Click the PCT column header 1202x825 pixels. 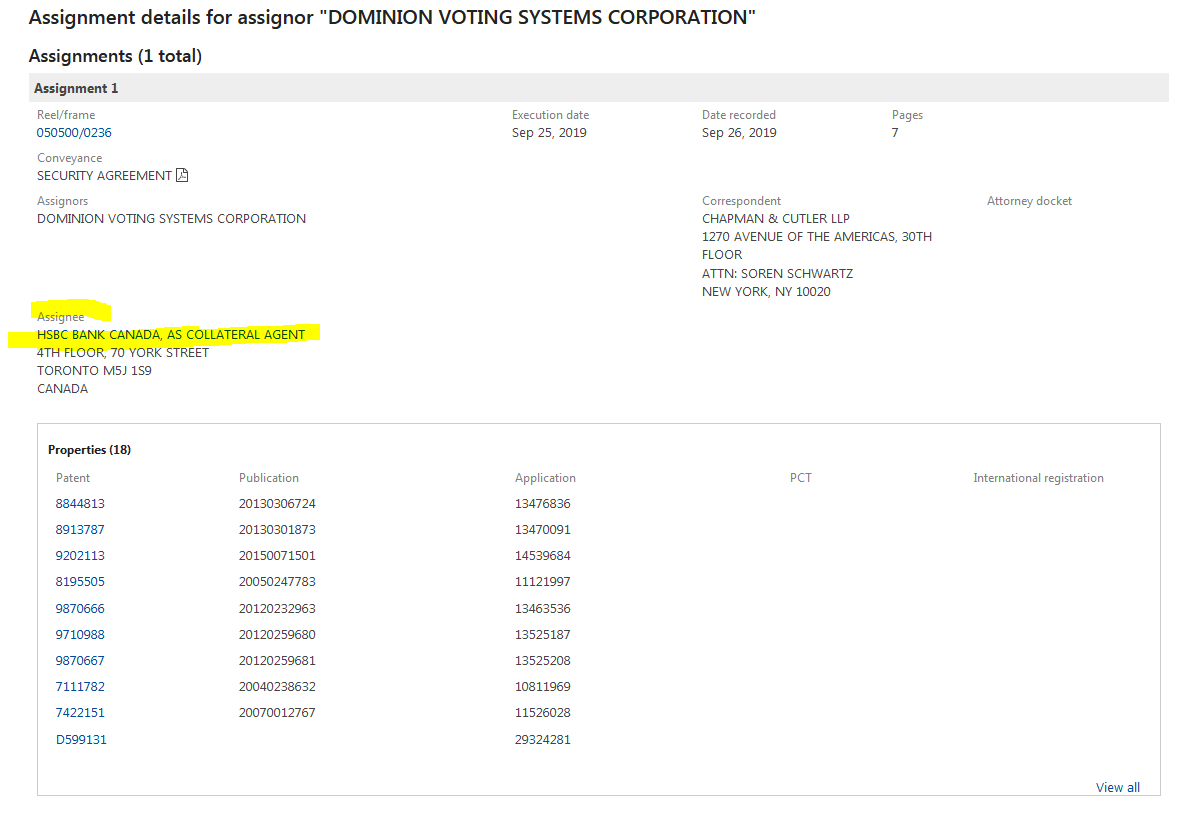click(801, 478)
